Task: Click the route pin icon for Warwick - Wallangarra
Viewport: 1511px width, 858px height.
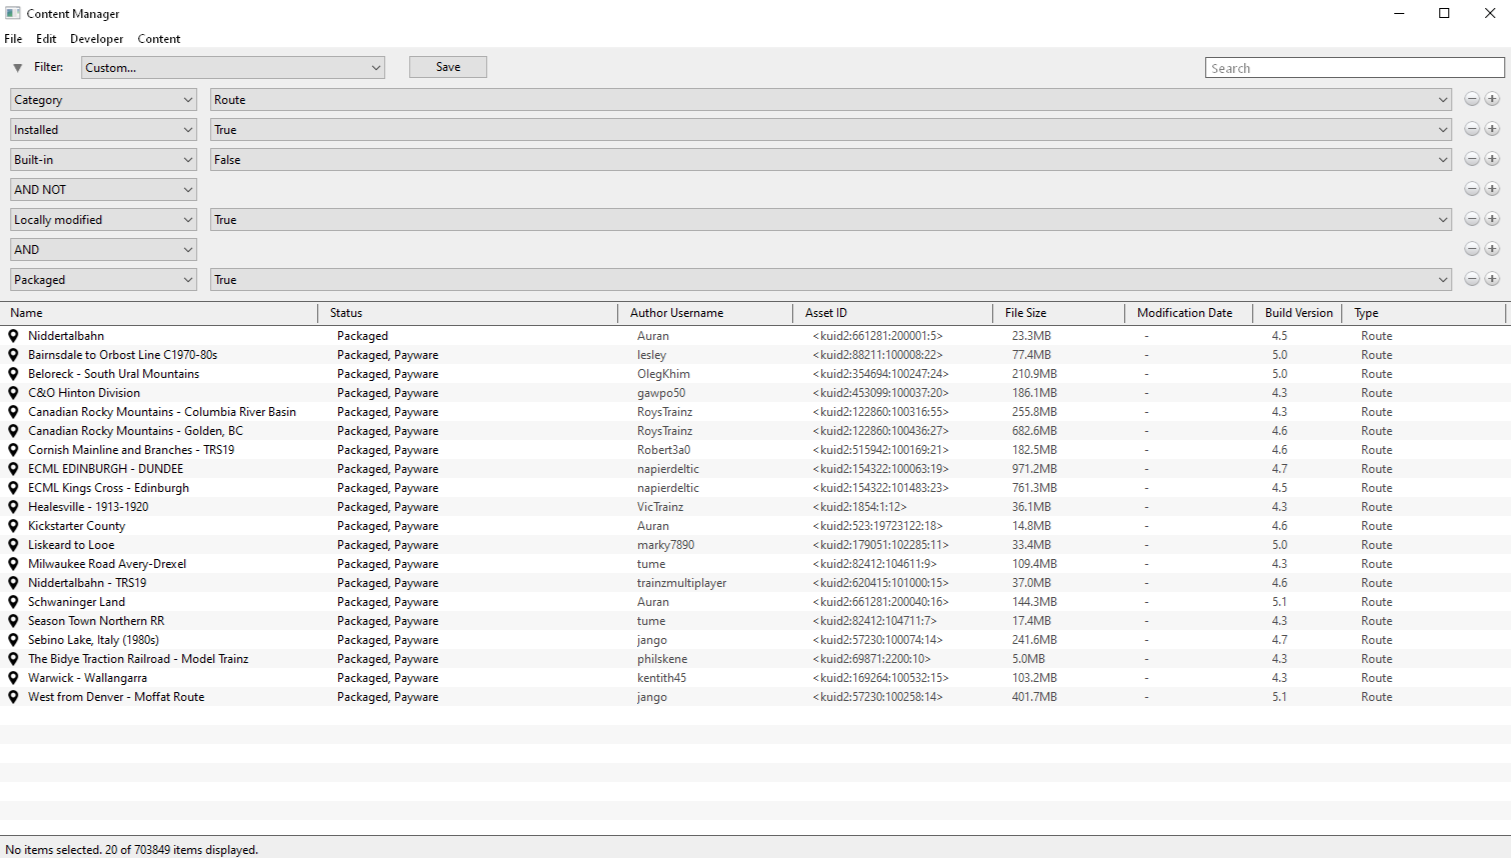Action: coord(13,678)
